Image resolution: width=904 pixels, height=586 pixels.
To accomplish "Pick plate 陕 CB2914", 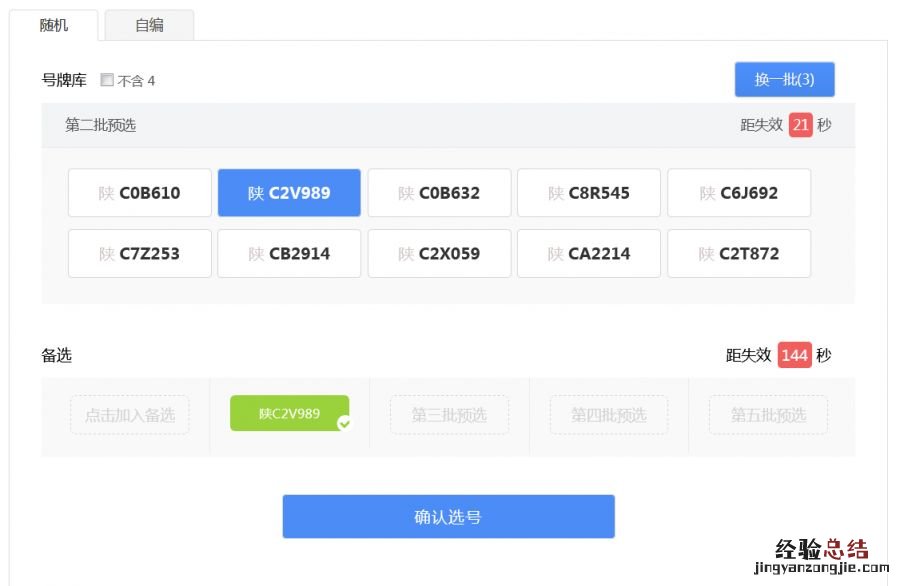I will coord(289,254).
